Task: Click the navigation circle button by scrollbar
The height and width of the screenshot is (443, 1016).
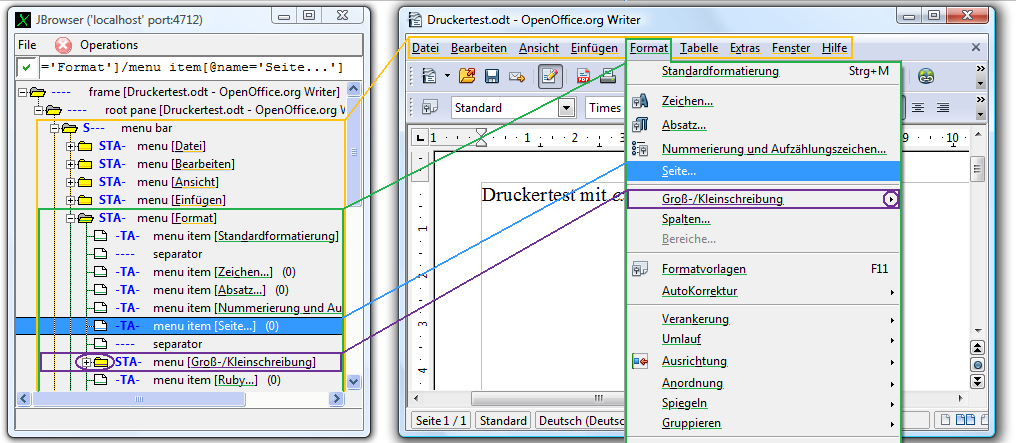Action: [x=978, y=365]
